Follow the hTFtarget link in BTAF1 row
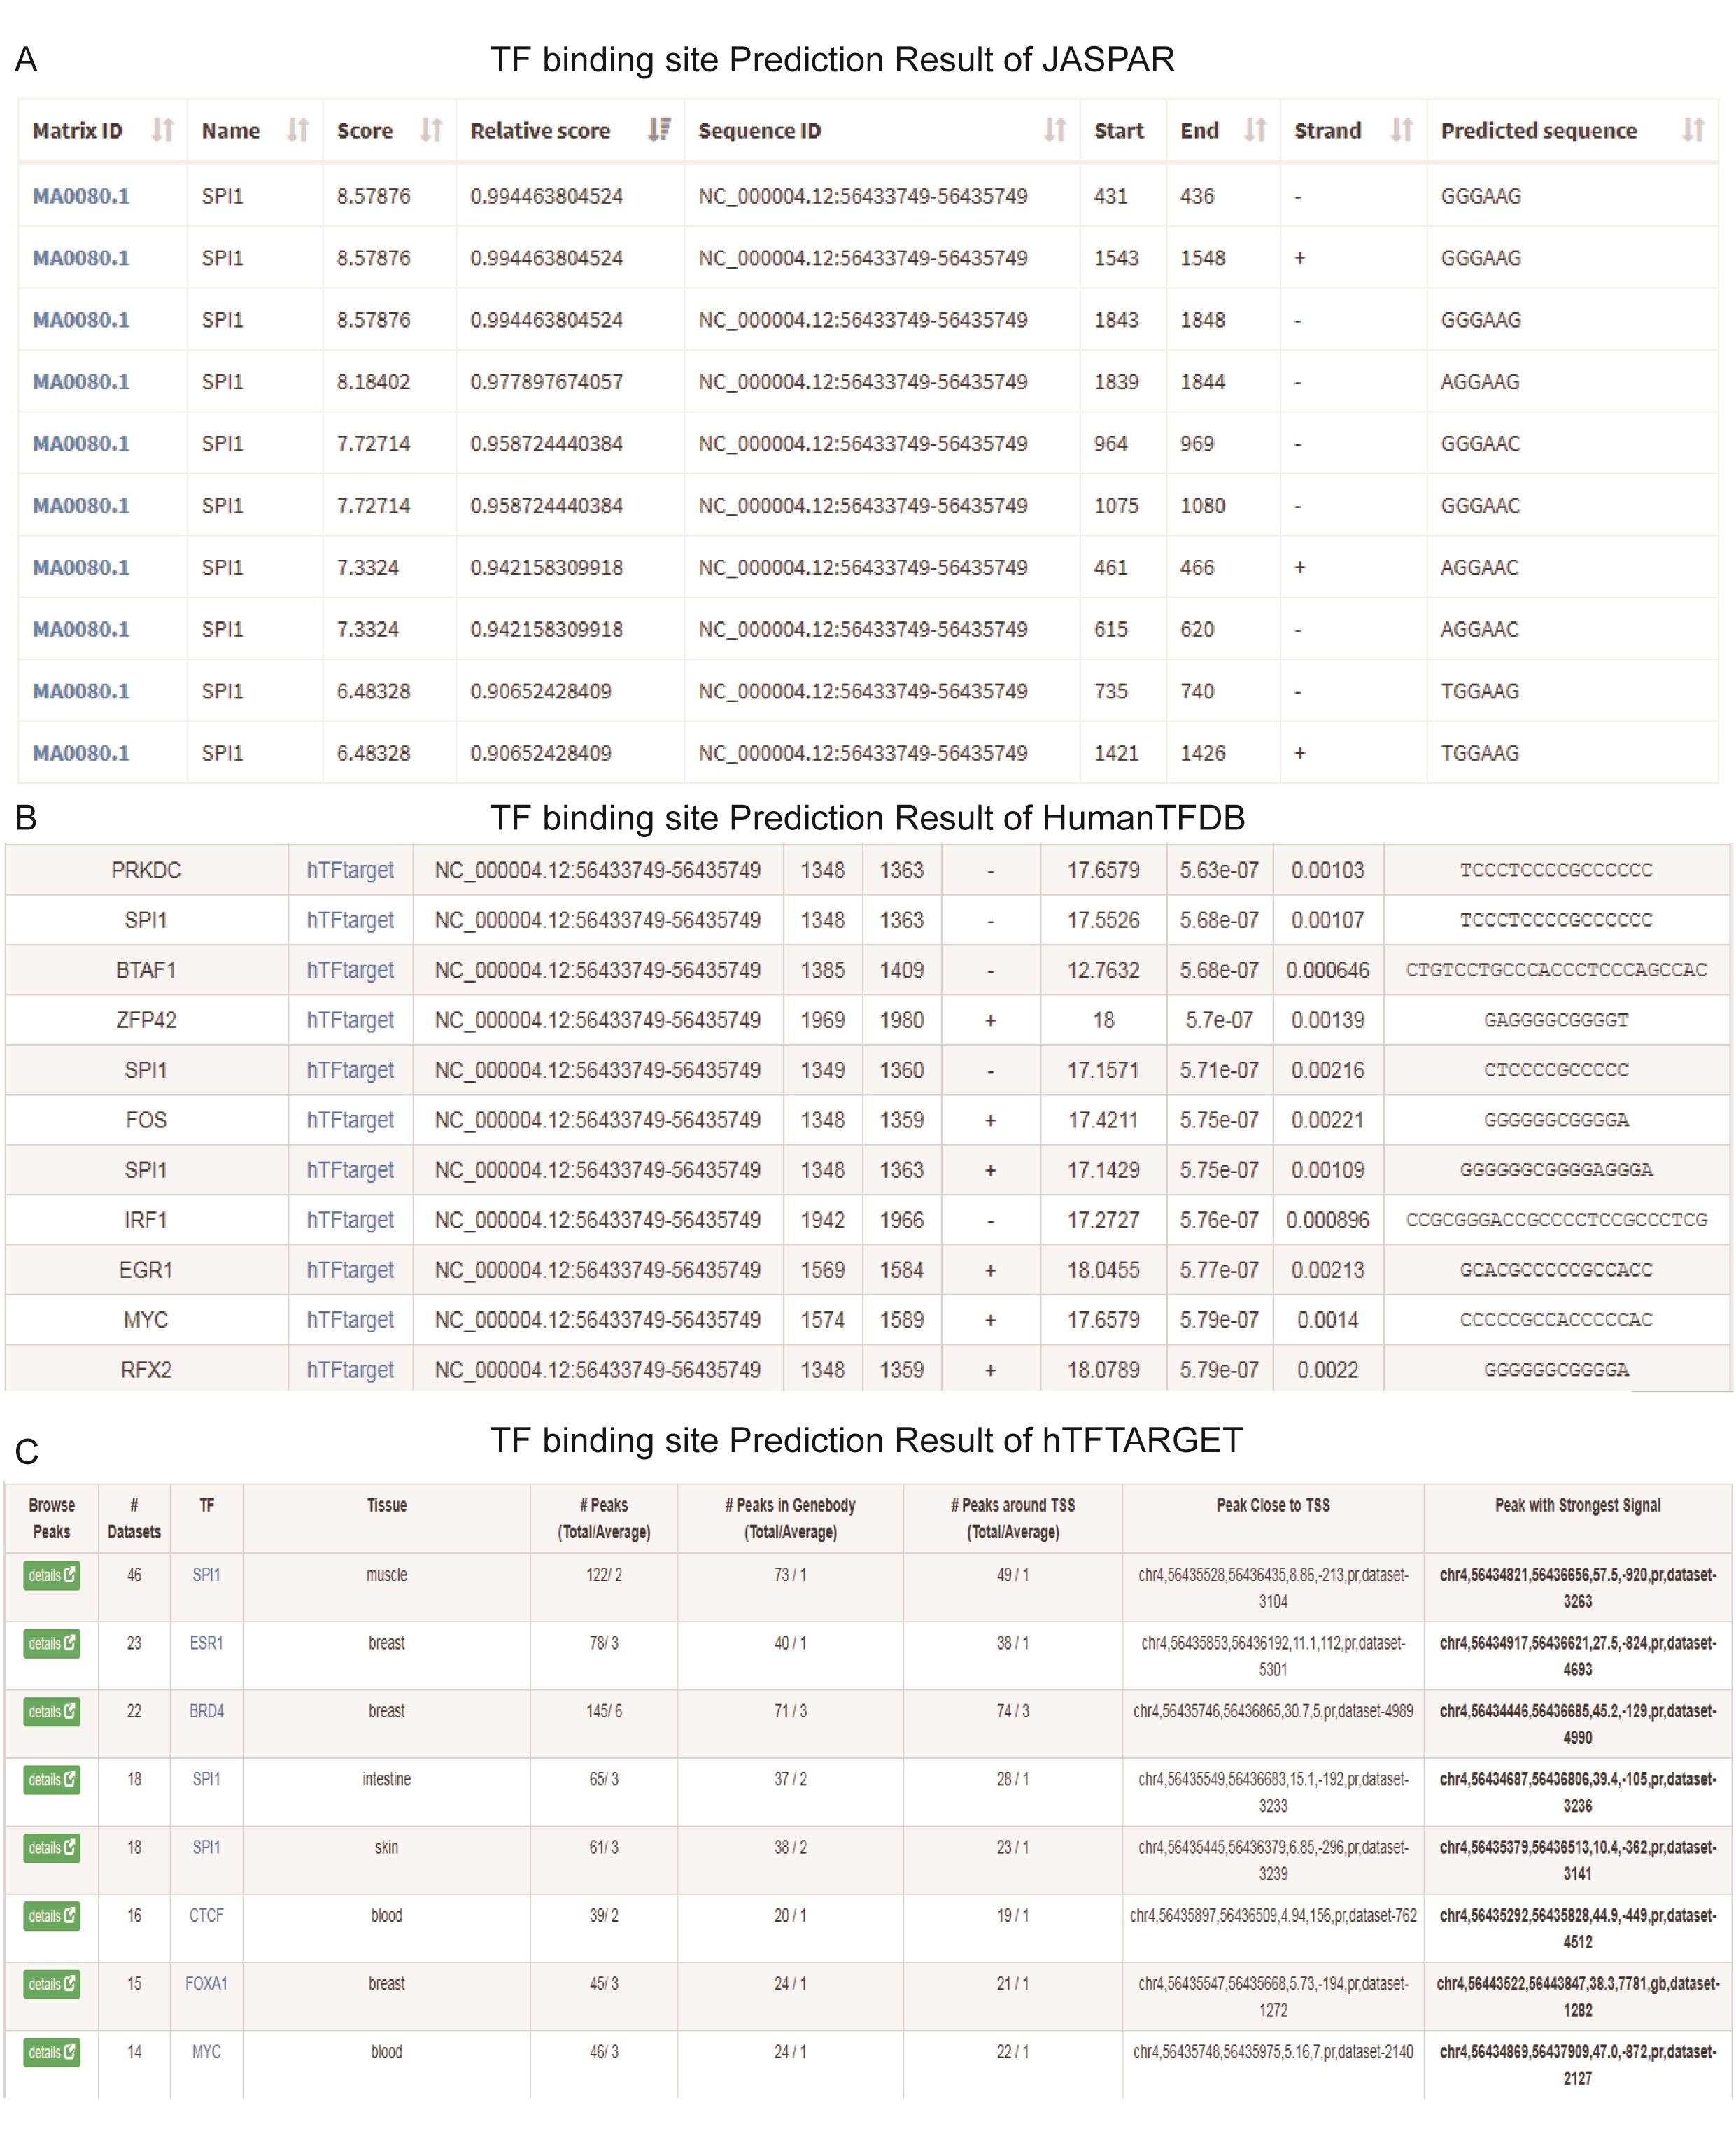Screen dimensions: 1736x2138 350,970
